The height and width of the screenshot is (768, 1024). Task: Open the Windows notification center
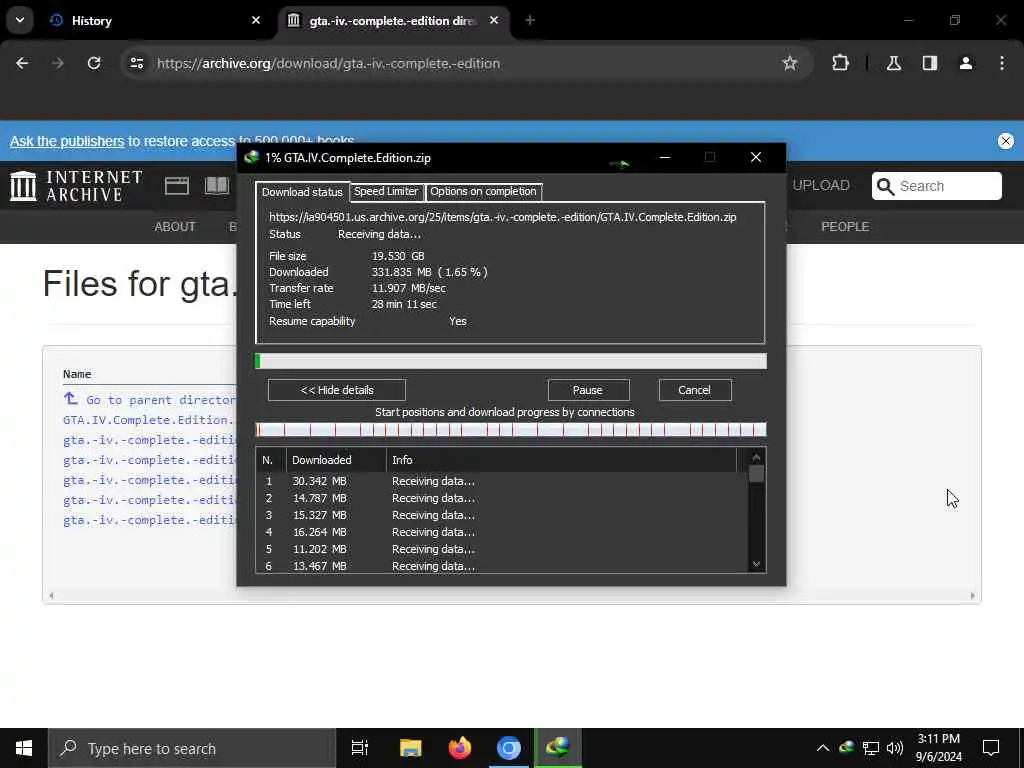click(991, 748)
